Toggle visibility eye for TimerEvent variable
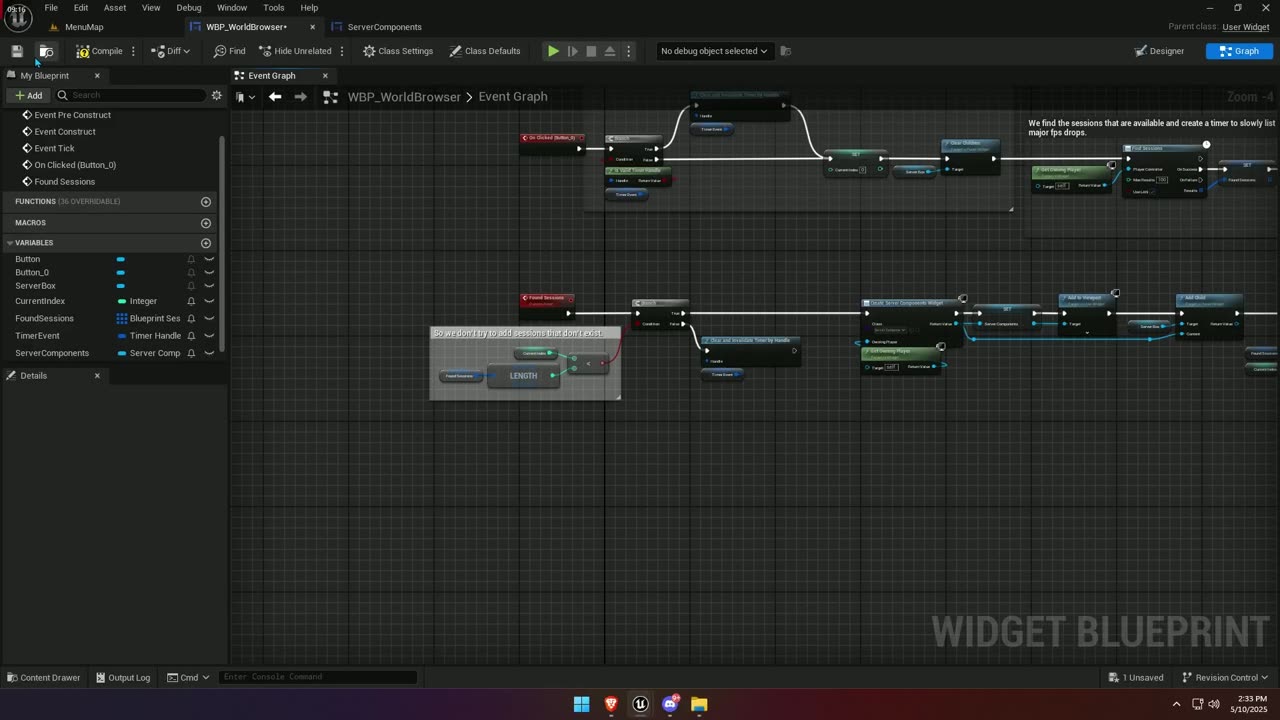 click(209, 336)
